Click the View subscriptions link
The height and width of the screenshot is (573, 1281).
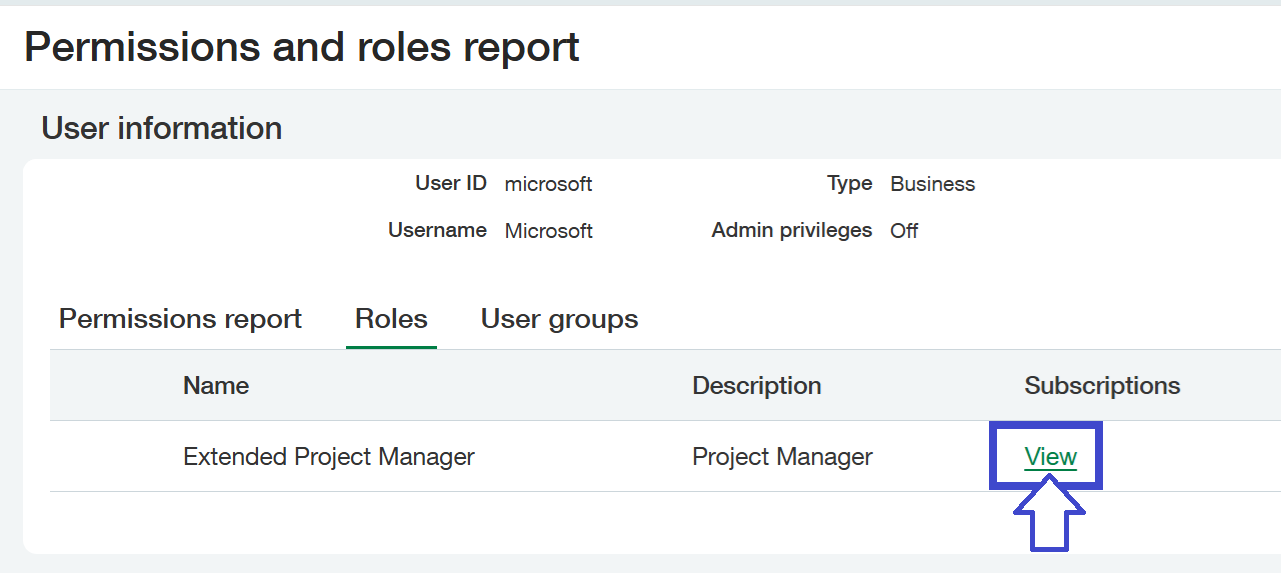point(1050,457)
